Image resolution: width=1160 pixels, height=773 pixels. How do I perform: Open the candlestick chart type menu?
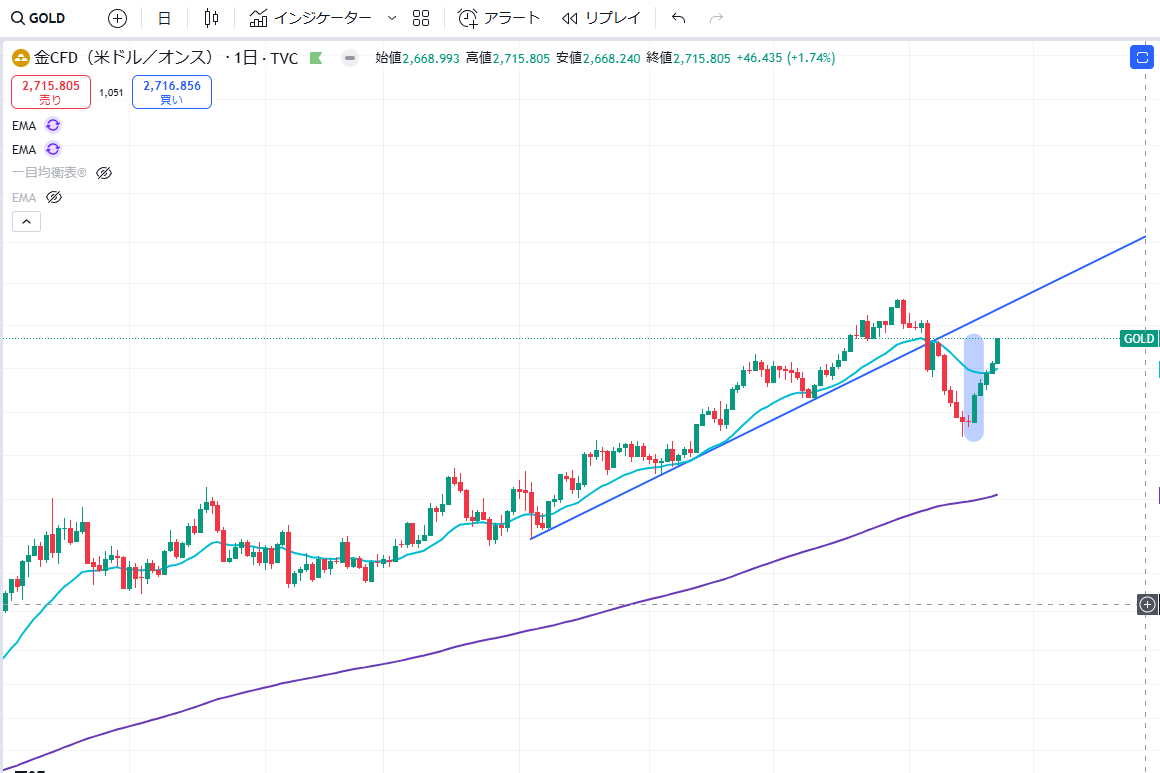(x=210, y=18)
